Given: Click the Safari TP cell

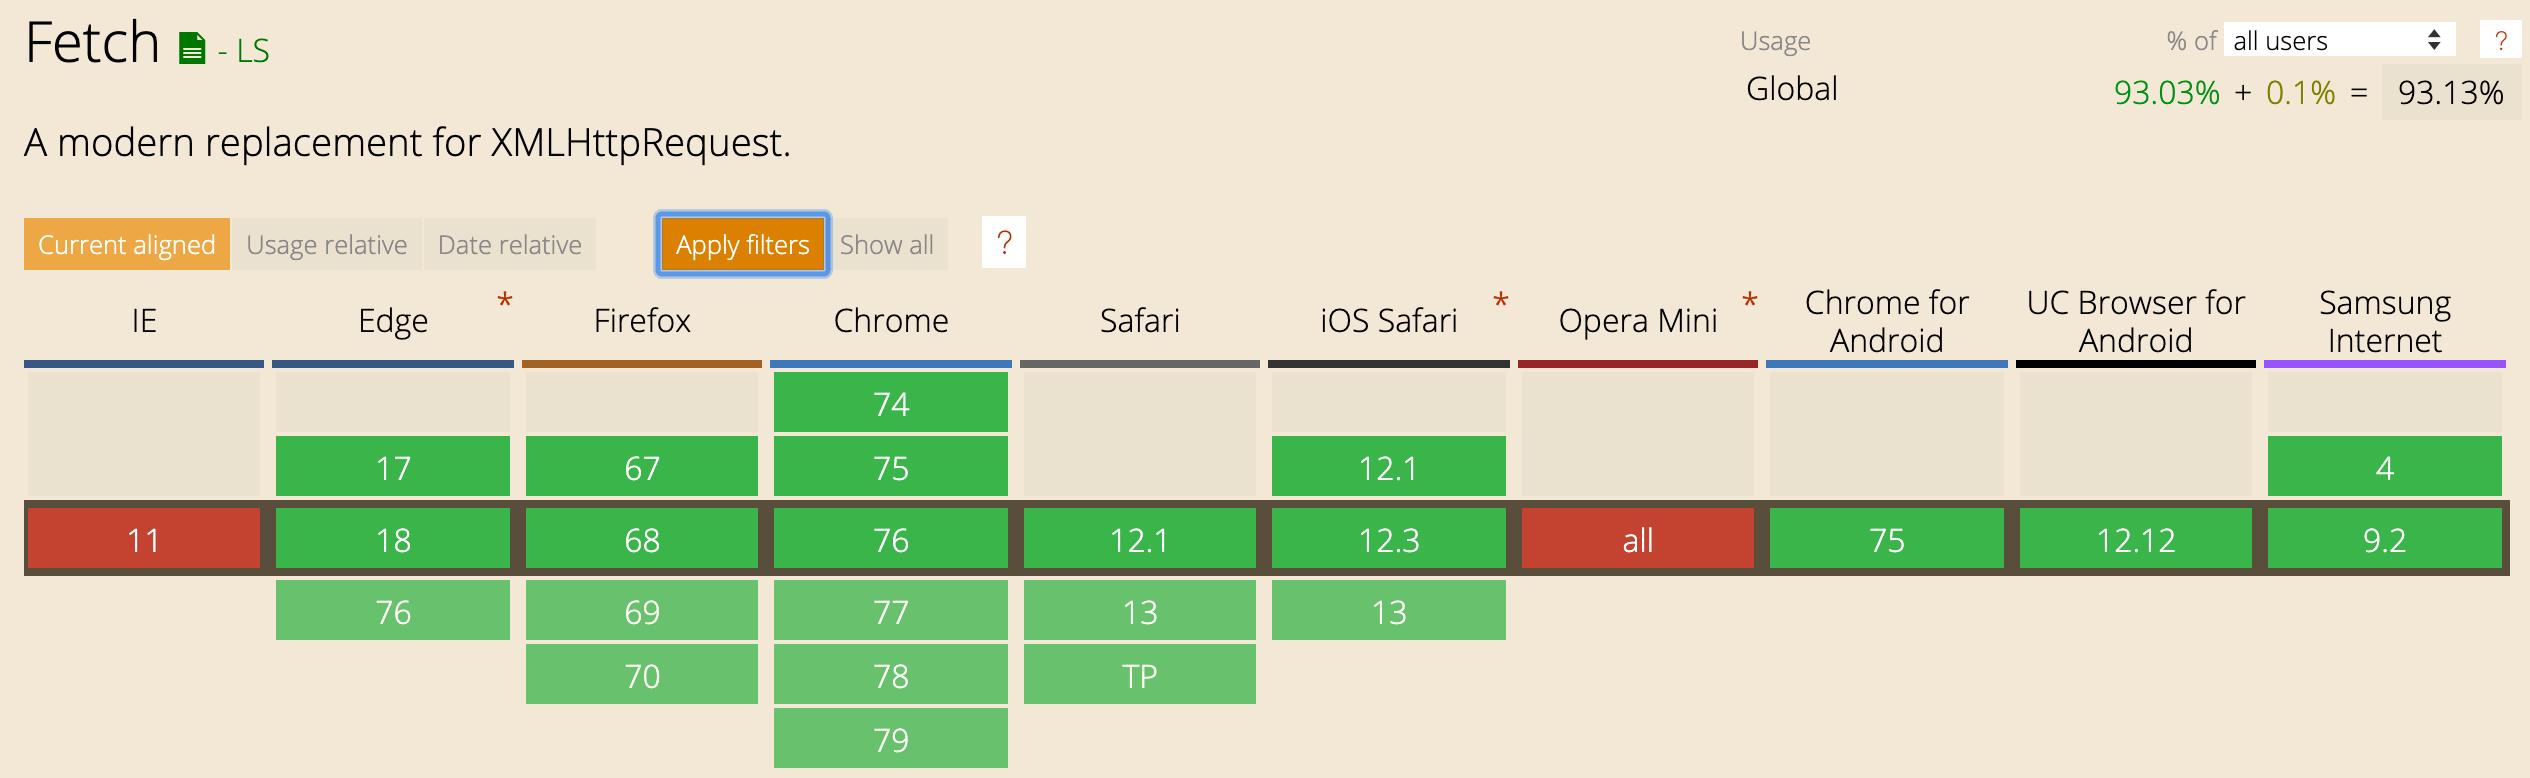Looking at the screenshot, I should (1139, 675).
